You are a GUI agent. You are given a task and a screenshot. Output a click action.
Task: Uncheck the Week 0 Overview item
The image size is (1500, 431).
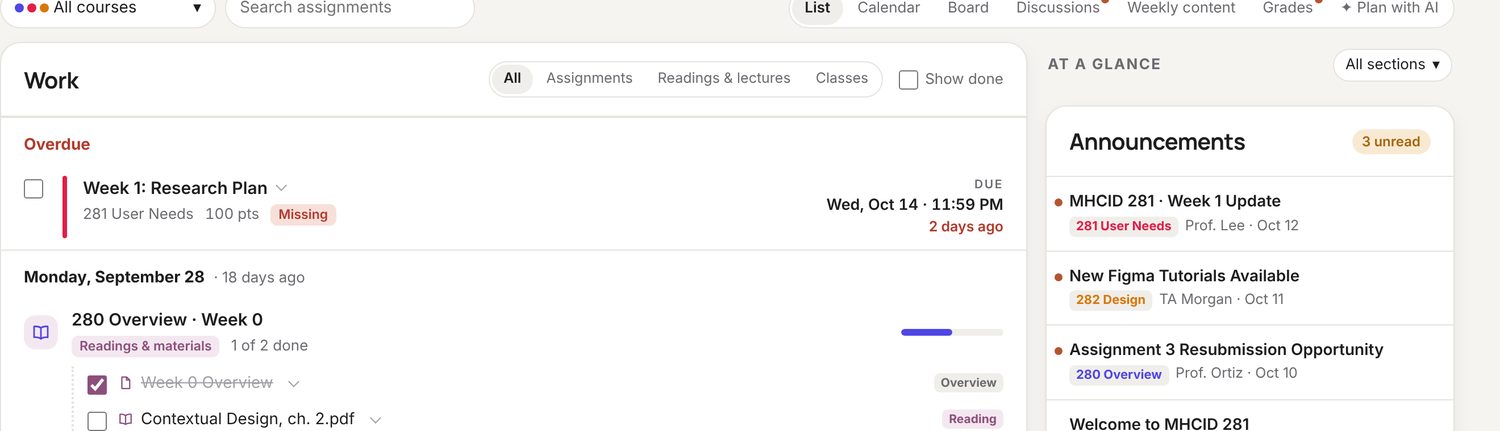[97, 384]
